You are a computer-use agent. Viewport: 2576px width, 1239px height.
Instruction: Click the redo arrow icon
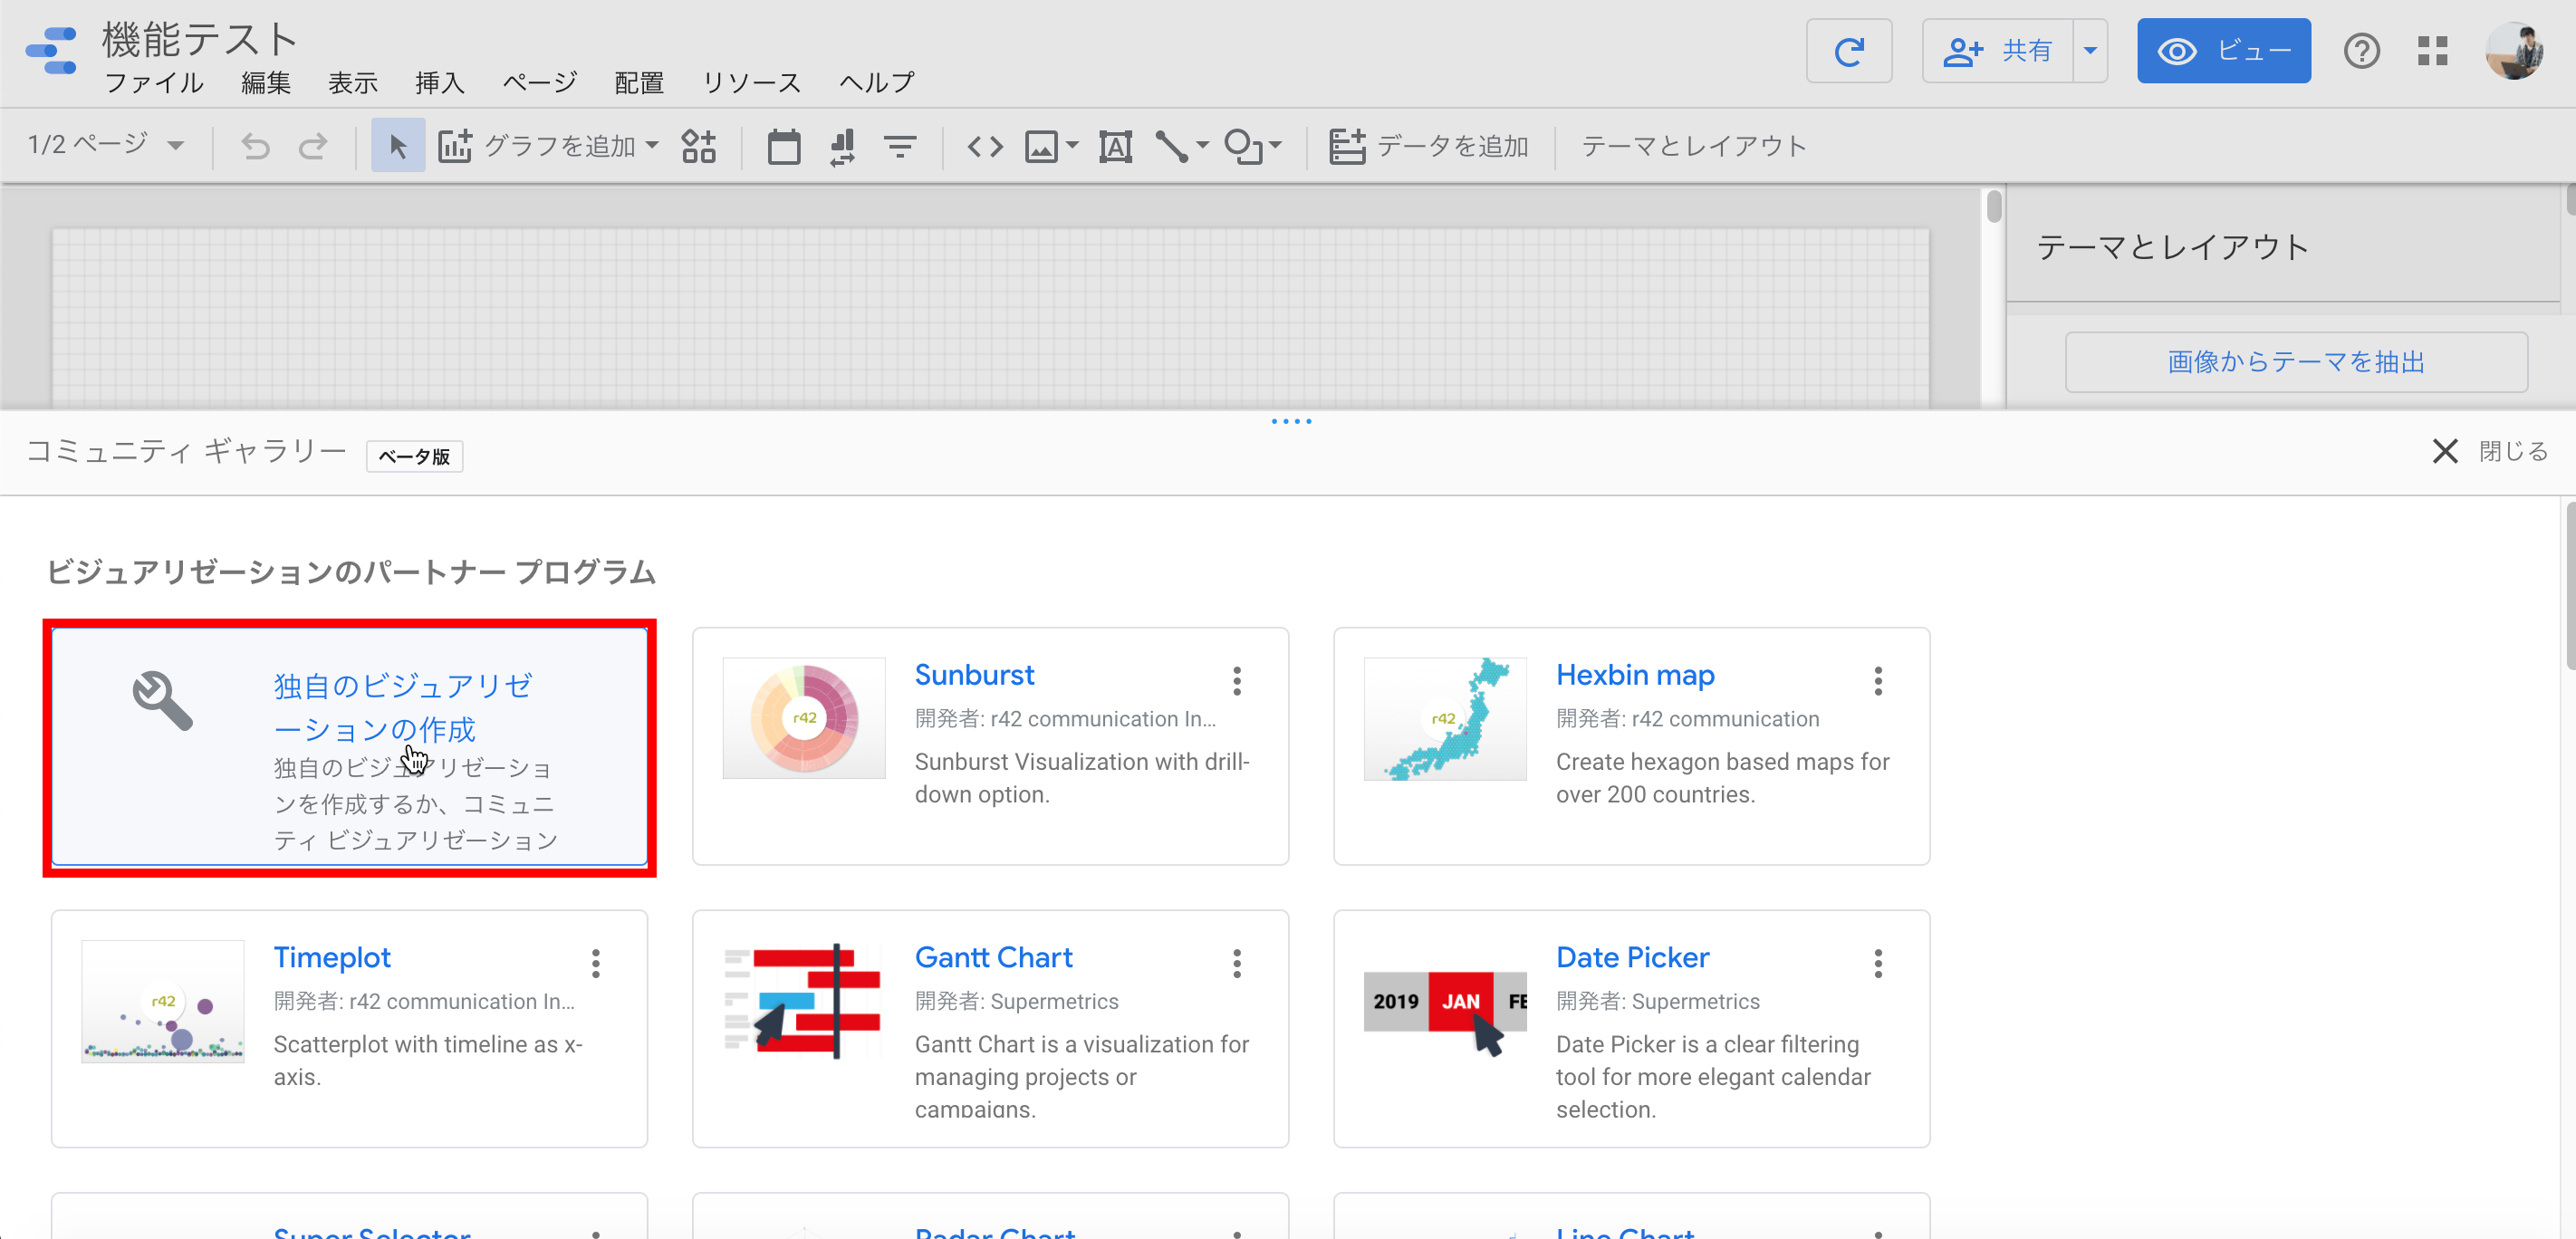tap(313, 147)
